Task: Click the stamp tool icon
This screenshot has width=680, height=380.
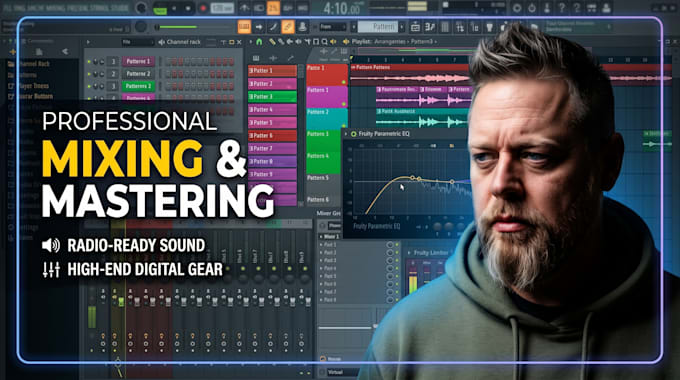Action: click(302, 27)
